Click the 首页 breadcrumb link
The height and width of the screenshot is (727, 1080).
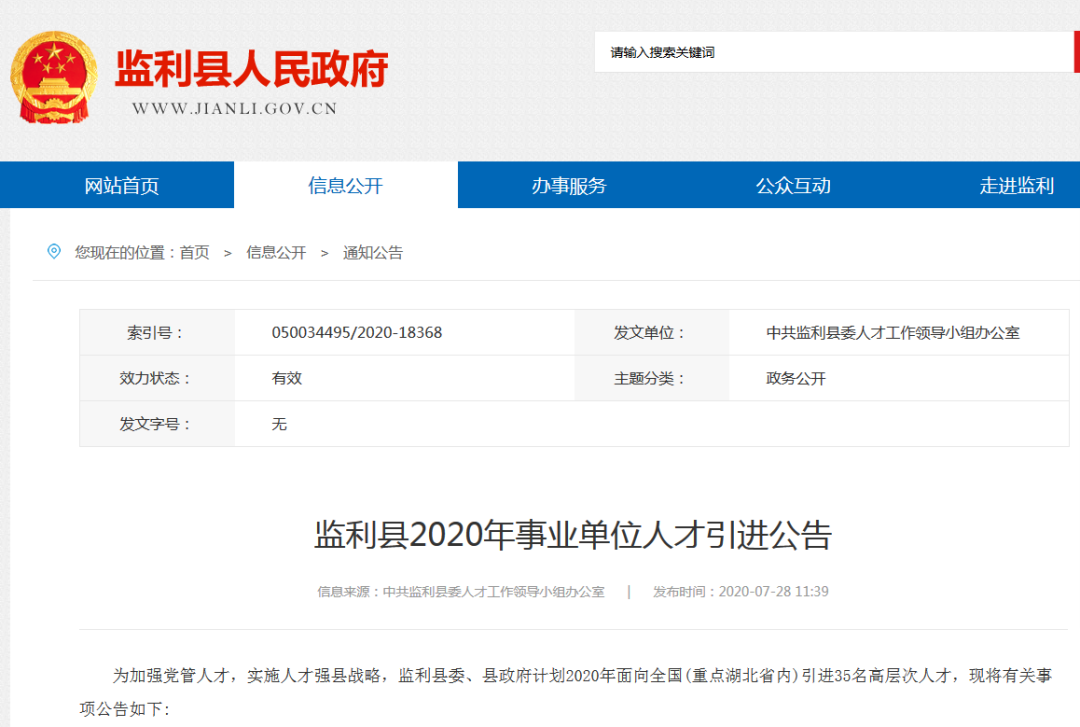(198, 252)
